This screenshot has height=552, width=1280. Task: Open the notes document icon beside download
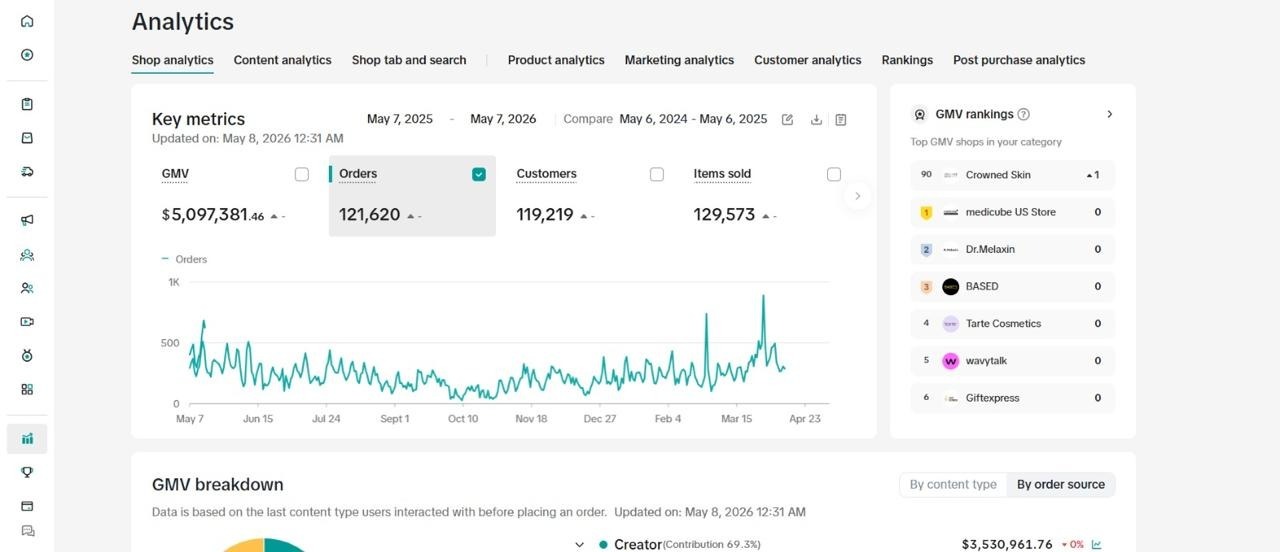click(841, 119)
